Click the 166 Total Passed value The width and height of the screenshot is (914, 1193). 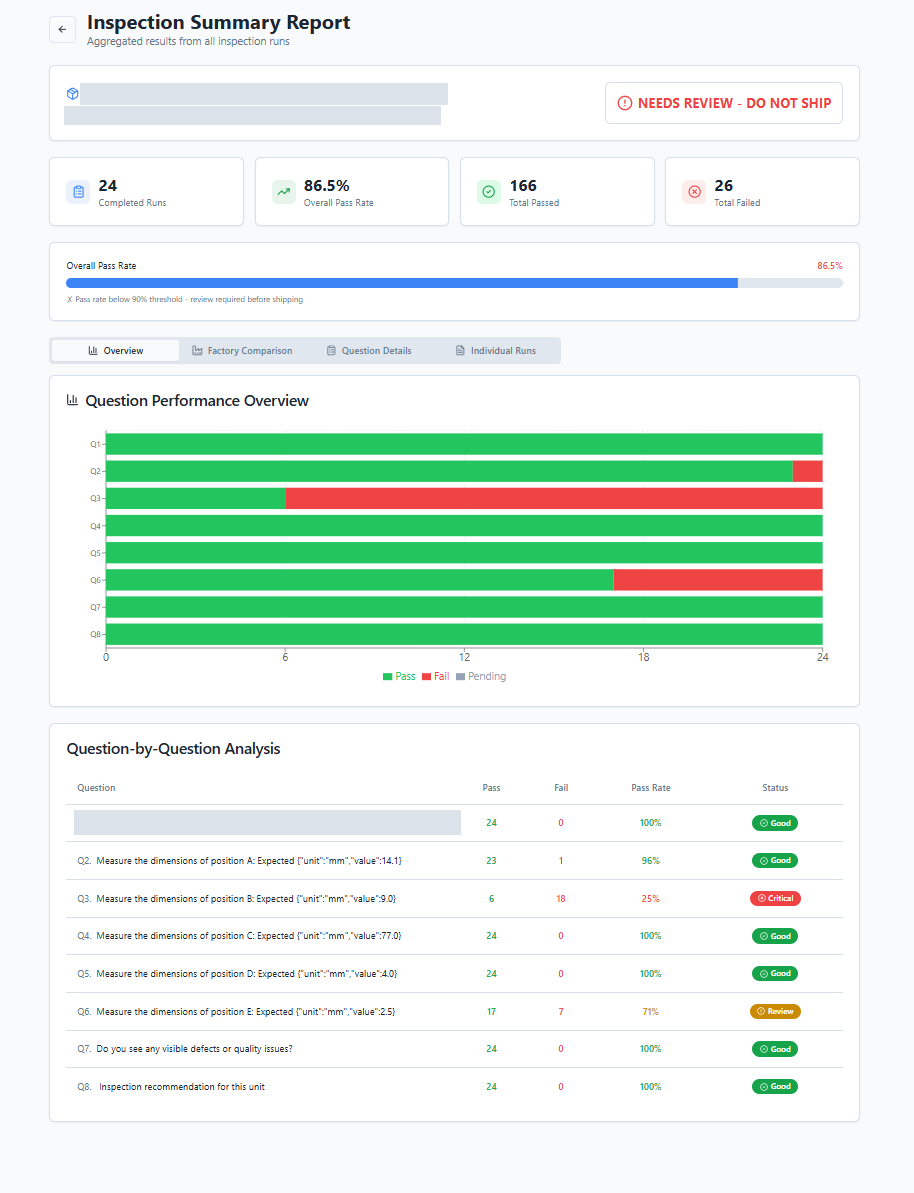tap(523, 186)
